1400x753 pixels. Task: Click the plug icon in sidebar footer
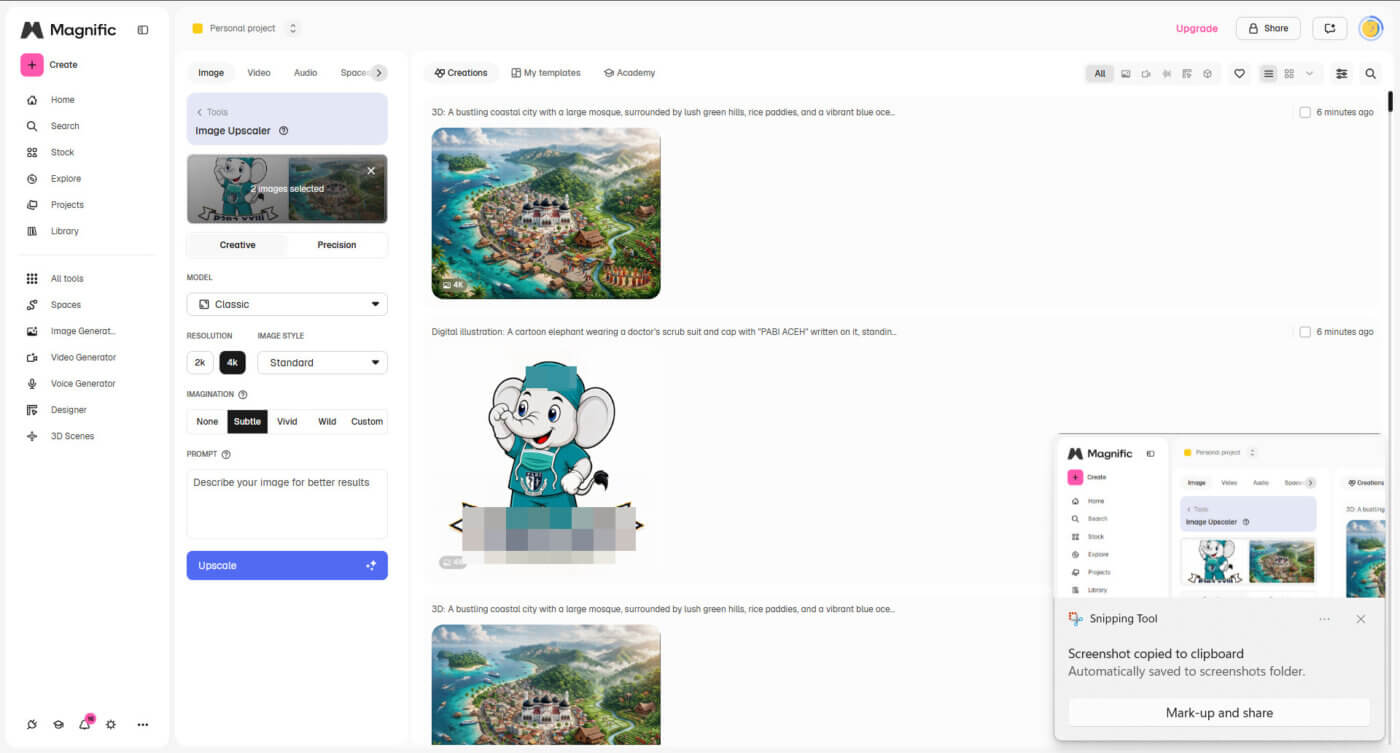pos(32,724)
